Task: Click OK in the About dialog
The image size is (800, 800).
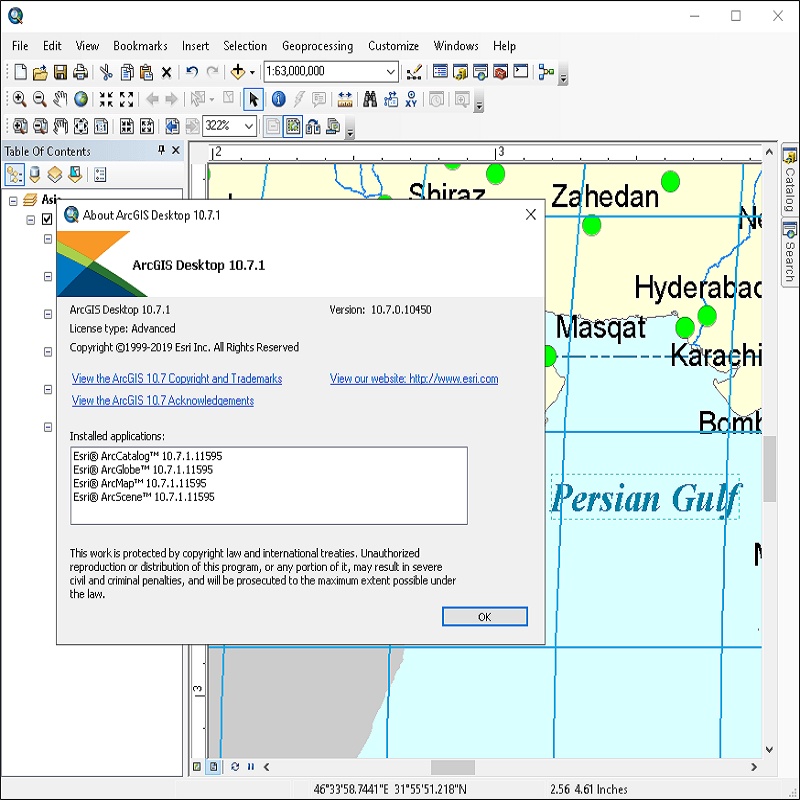Action: click(x=484, y=617)
